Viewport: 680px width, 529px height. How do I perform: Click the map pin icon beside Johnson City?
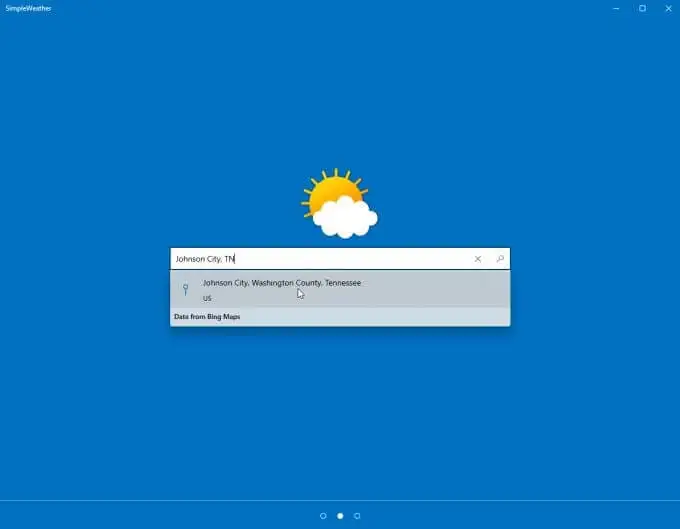pos(186,289)
